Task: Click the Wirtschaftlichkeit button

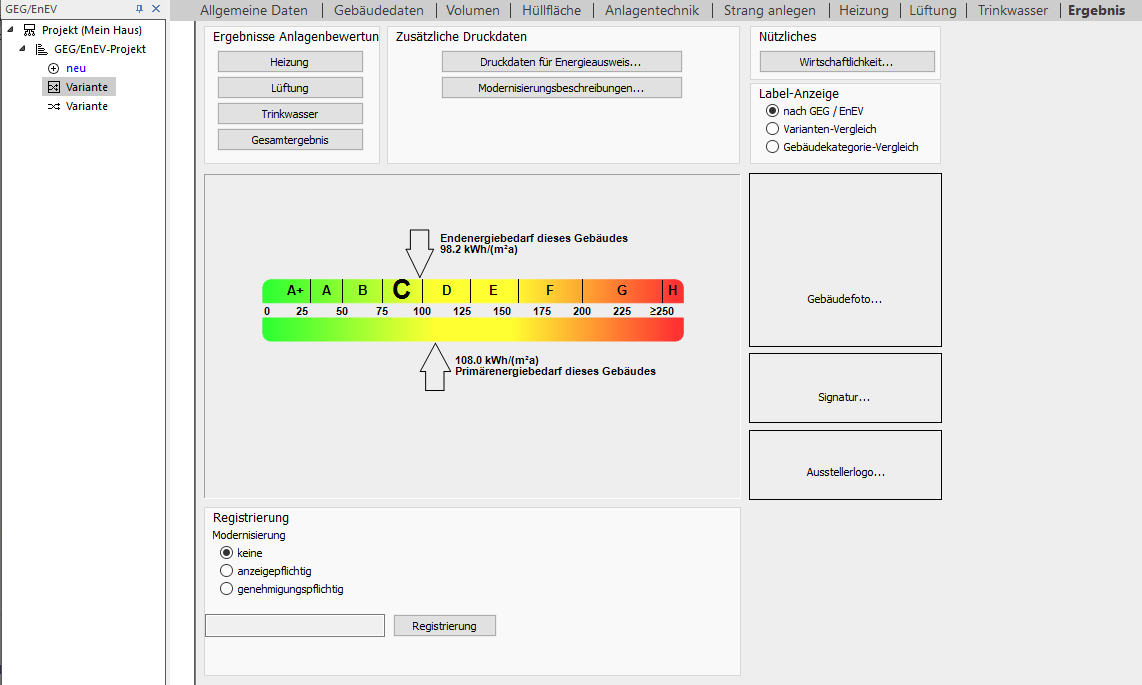Action: (x=847, y=62)
